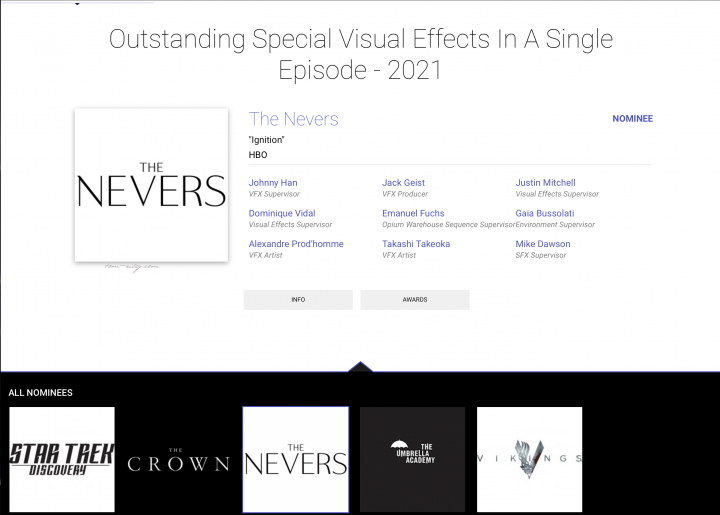Click the NOMINEE status label
The image size is (720, 515).
[632, 119]
